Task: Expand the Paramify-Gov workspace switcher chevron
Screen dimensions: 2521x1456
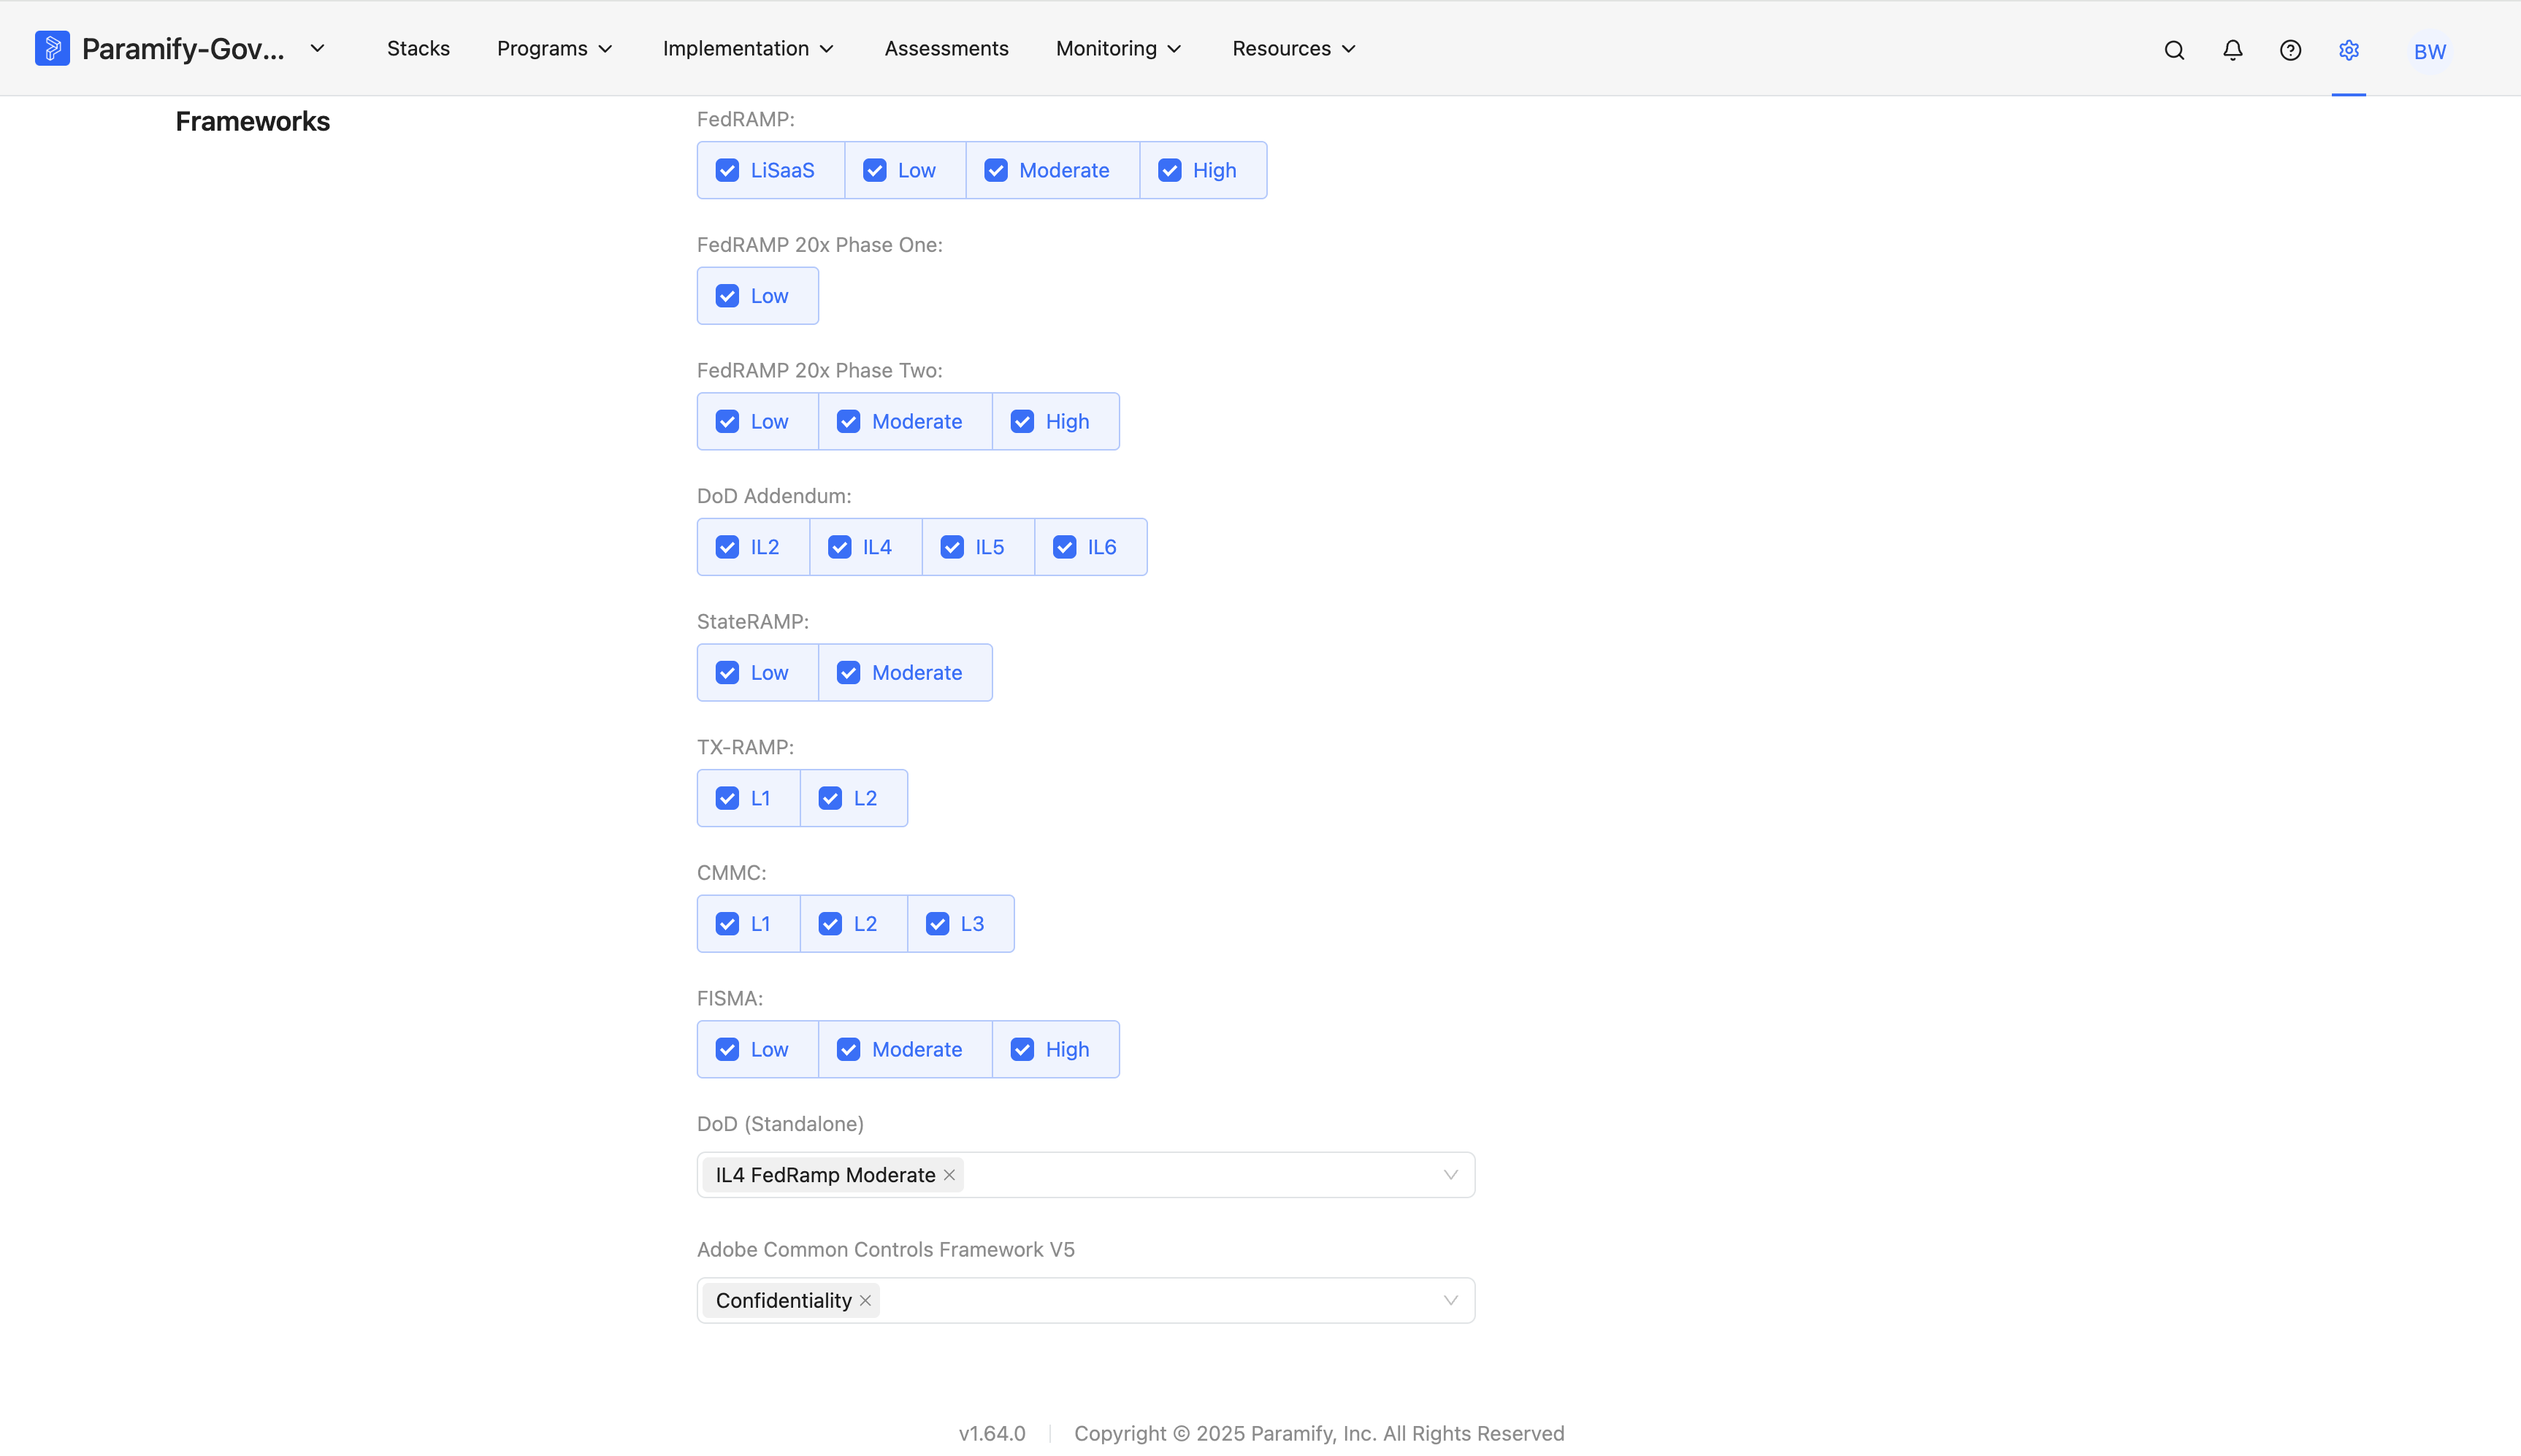Action: tap(317, 48)
